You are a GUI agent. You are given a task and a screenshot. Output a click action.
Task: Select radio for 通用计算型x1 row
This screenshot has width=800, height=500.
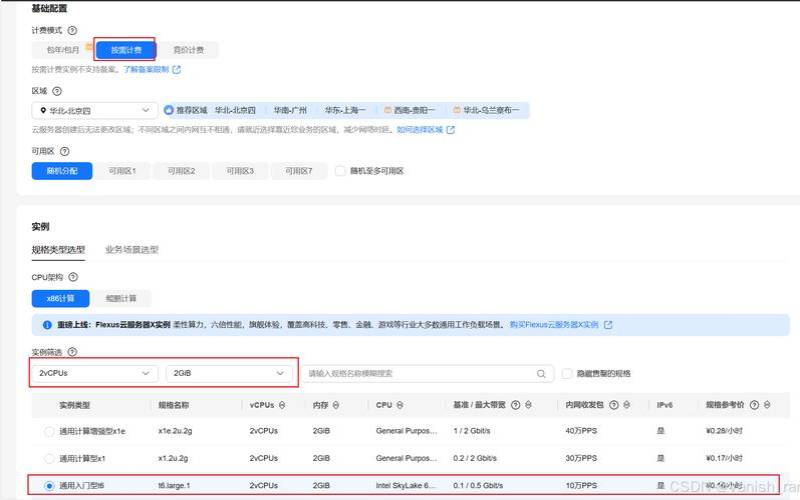click(x=49, y=459)
